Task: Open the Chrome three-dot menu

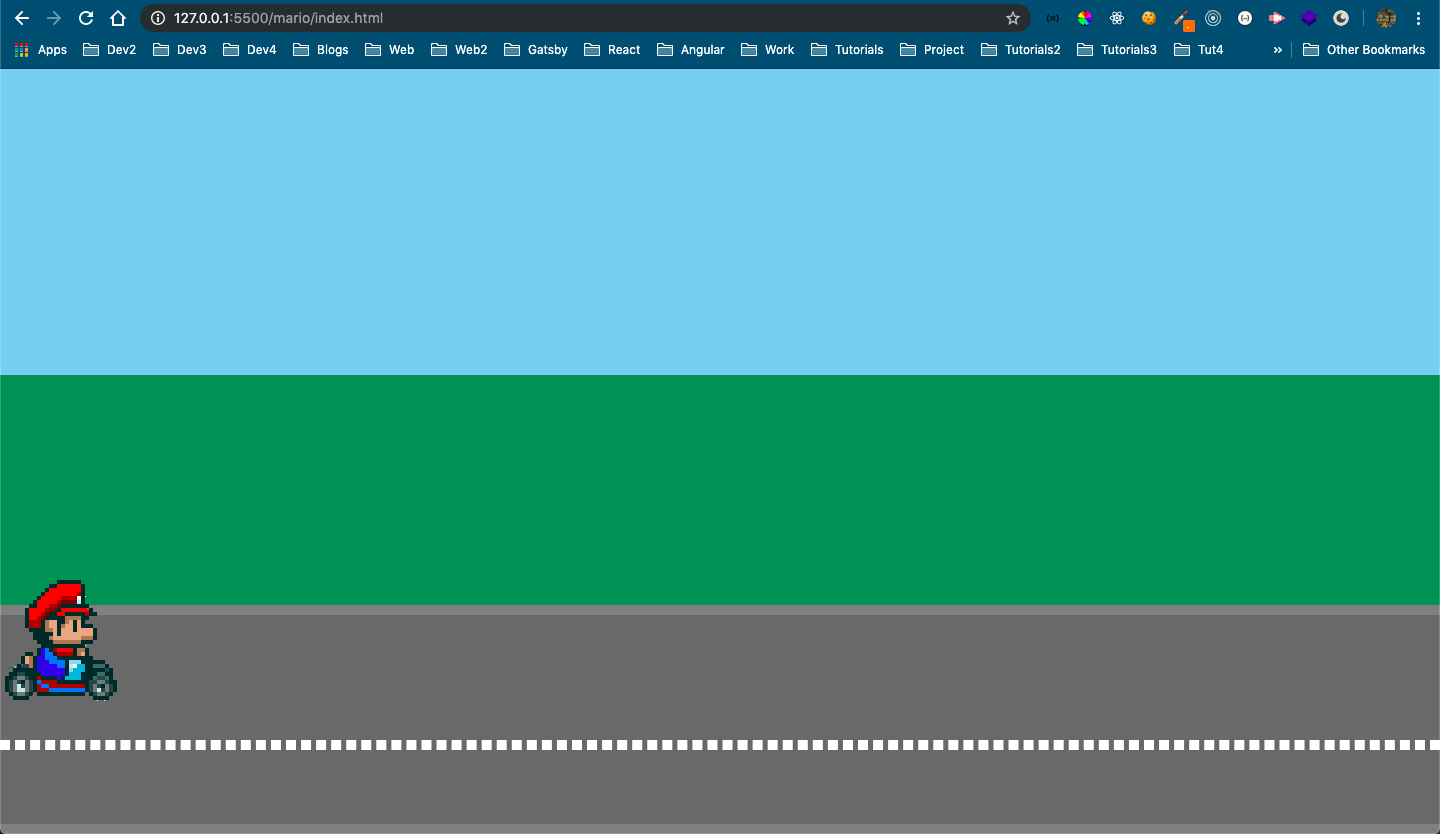Action: 1419,18
